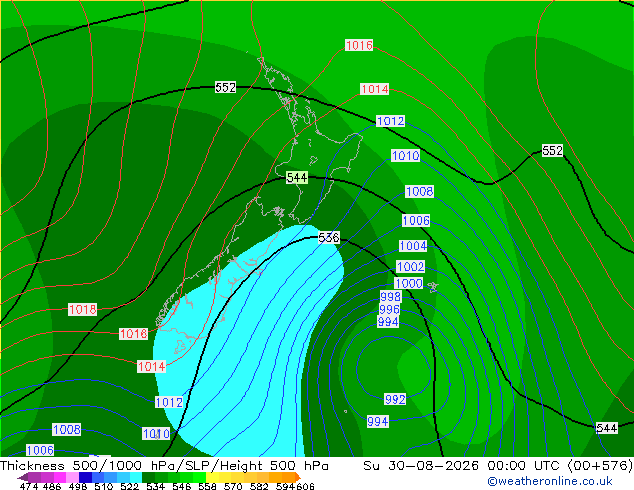The image size is (634, 490).
Task: Select the 998 isobar label
Action: (390, 296)
